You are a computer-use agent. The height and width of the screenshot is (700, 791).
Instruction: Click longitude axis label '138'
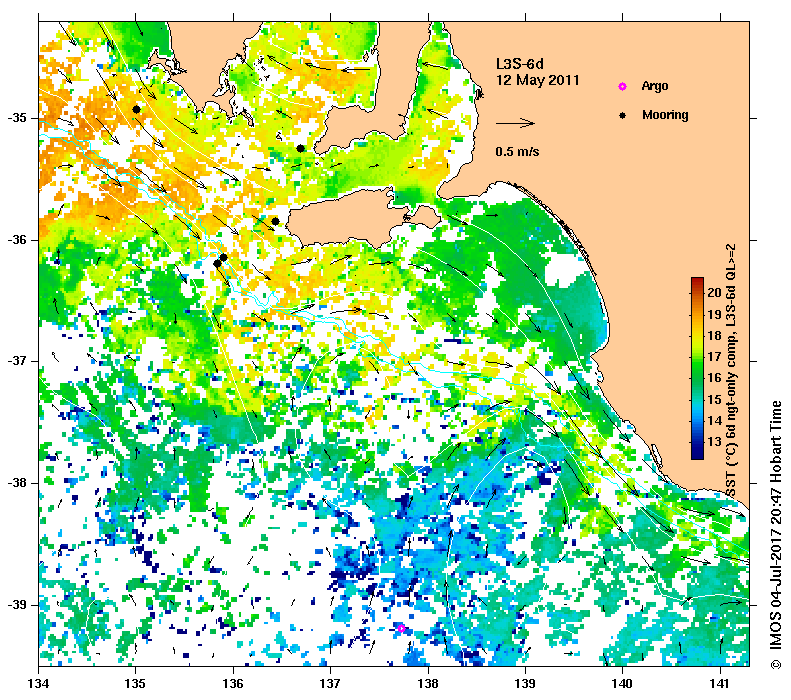tap(428, 683)
